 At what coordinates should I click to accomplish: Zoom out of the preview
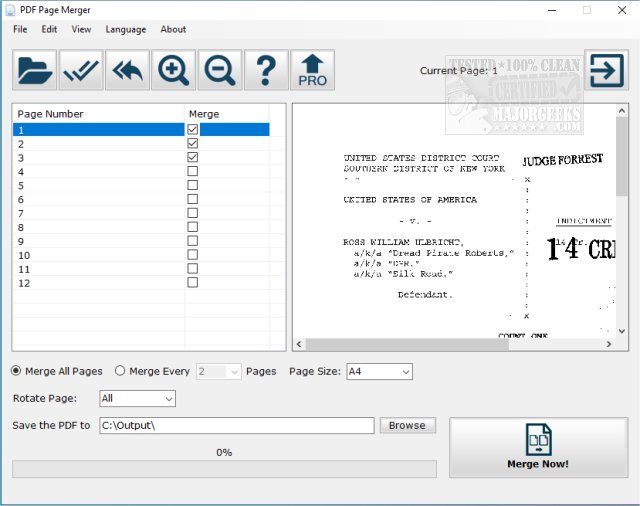tap(220, 70)
